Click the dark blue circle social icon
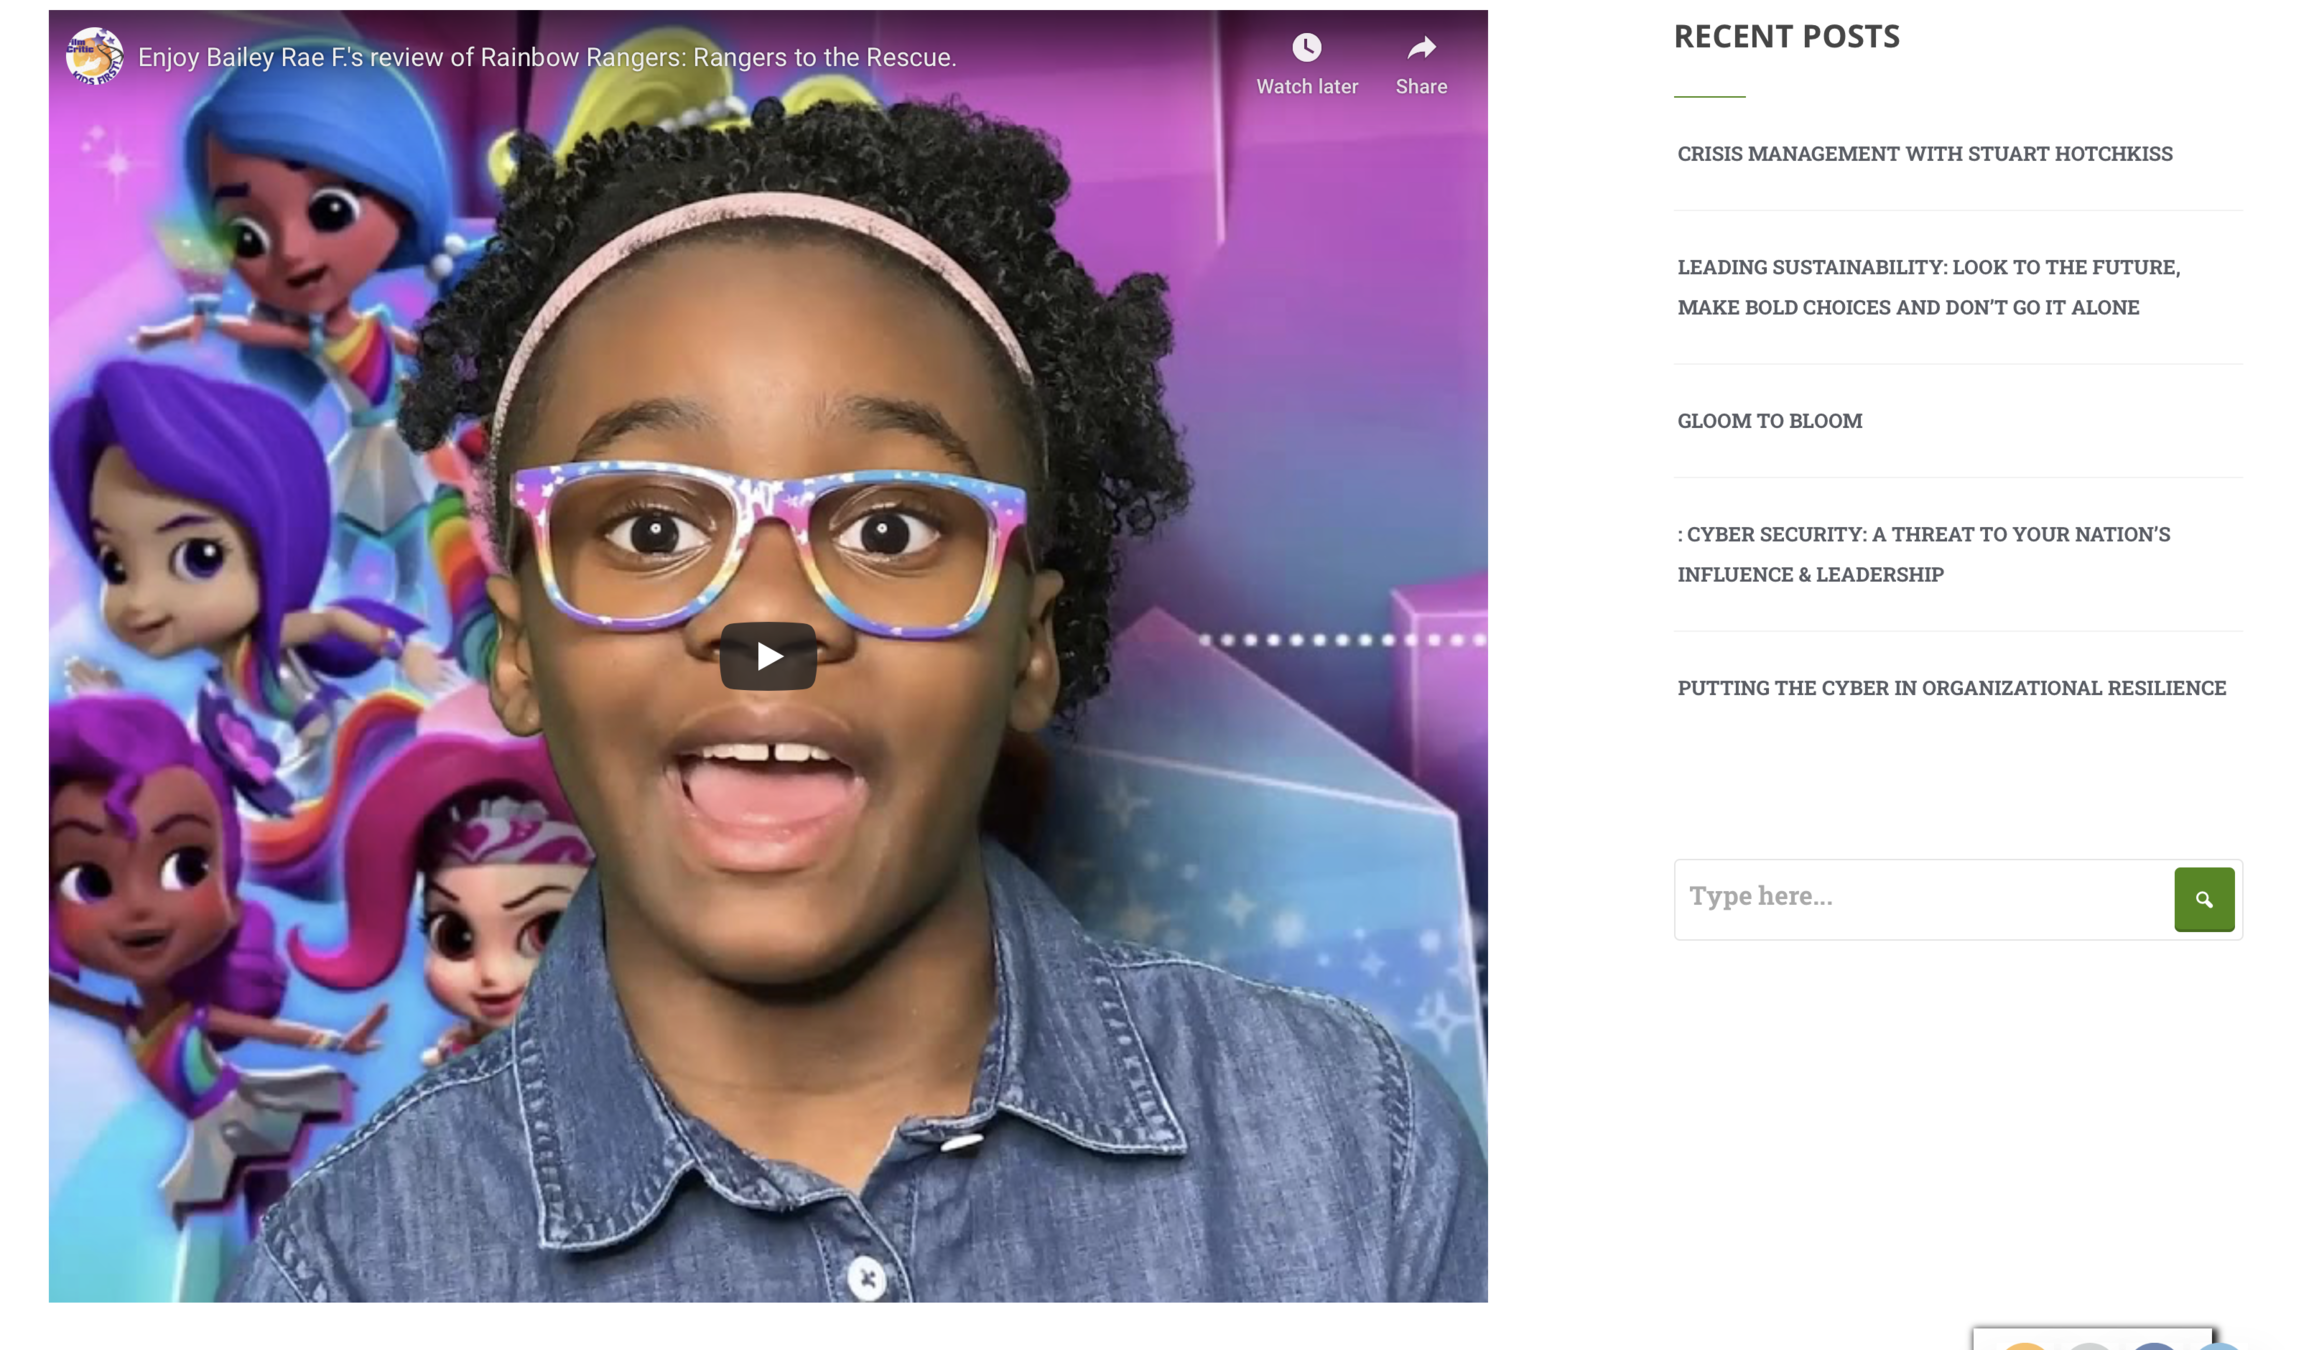 2154,1346
